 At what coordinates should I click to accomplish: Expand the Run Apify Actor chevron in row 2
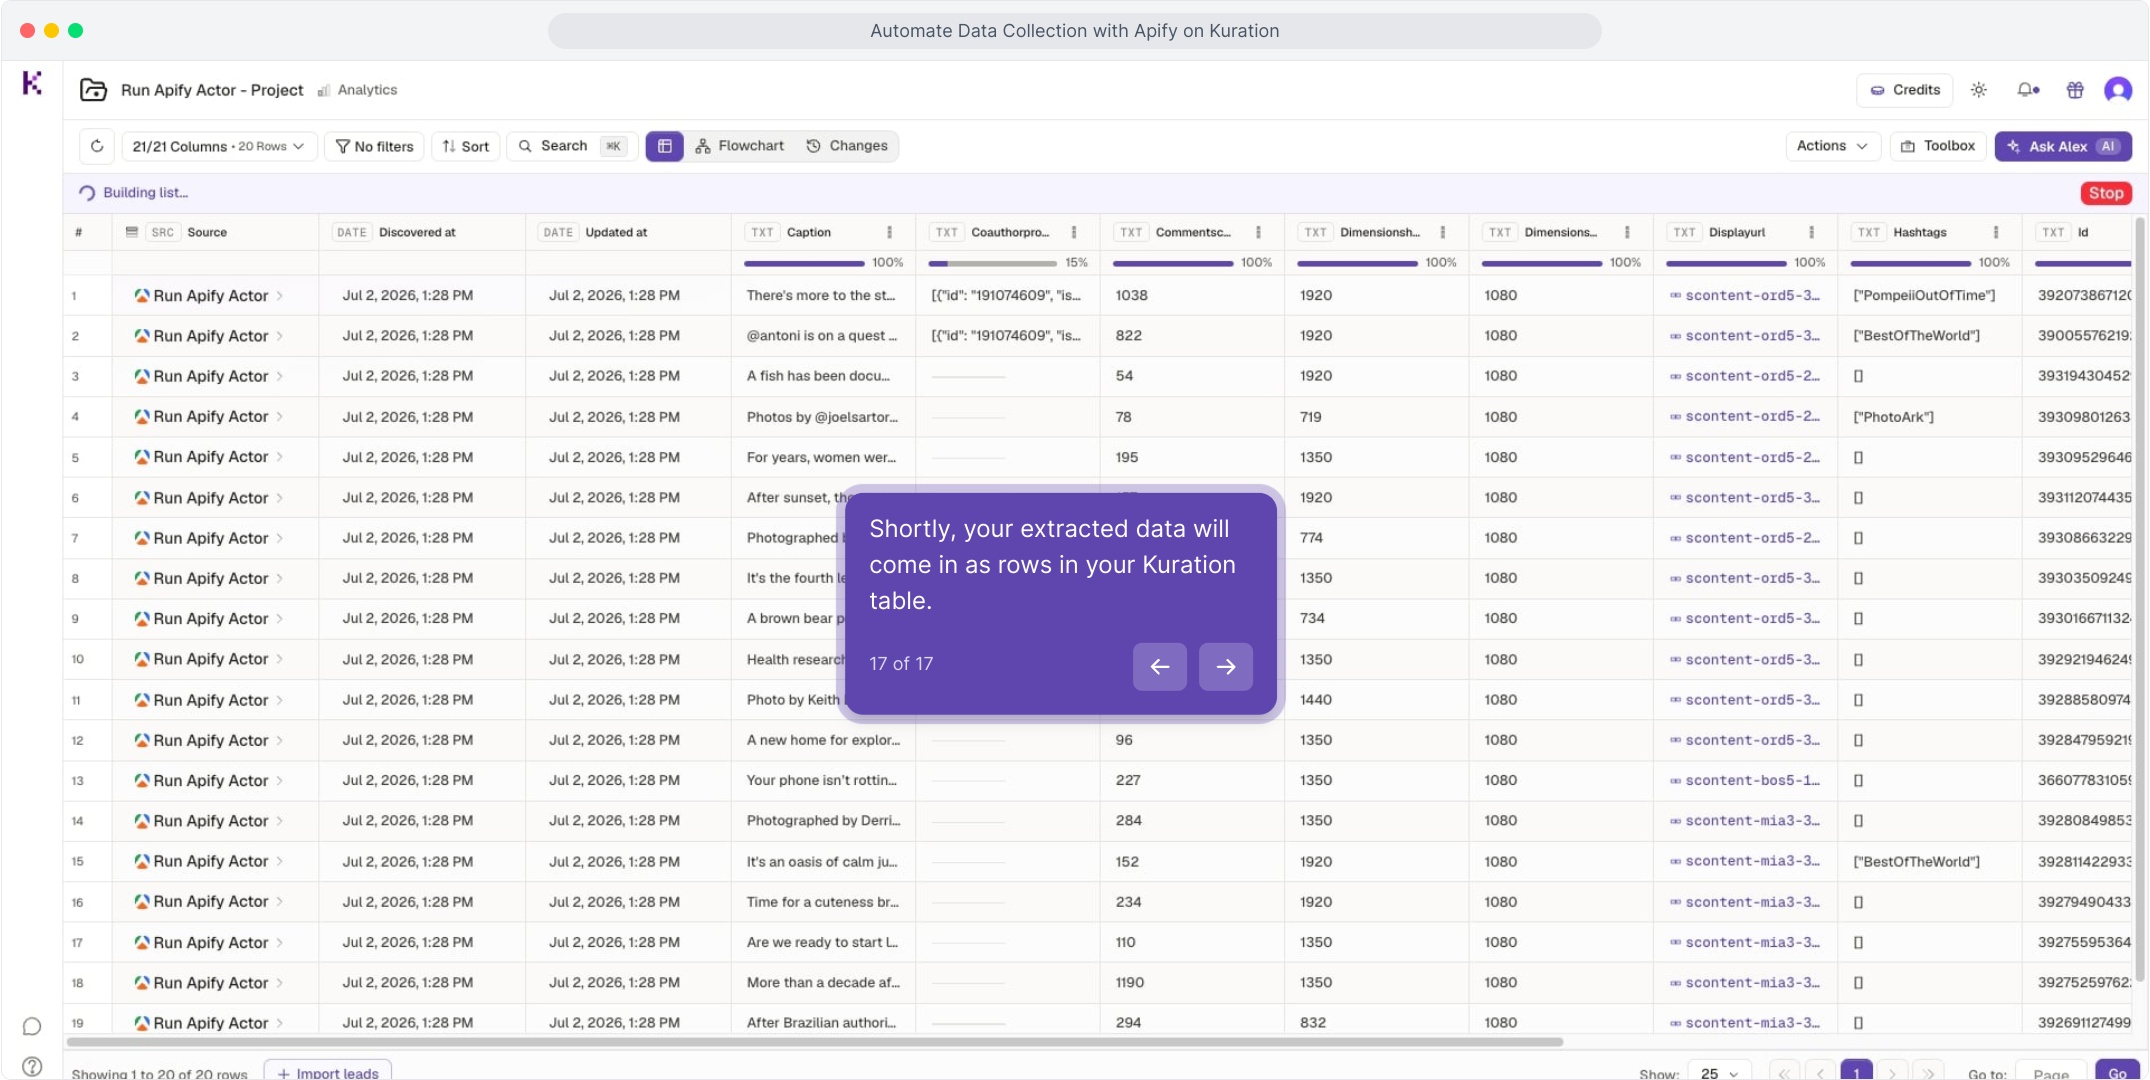[280, 336]
